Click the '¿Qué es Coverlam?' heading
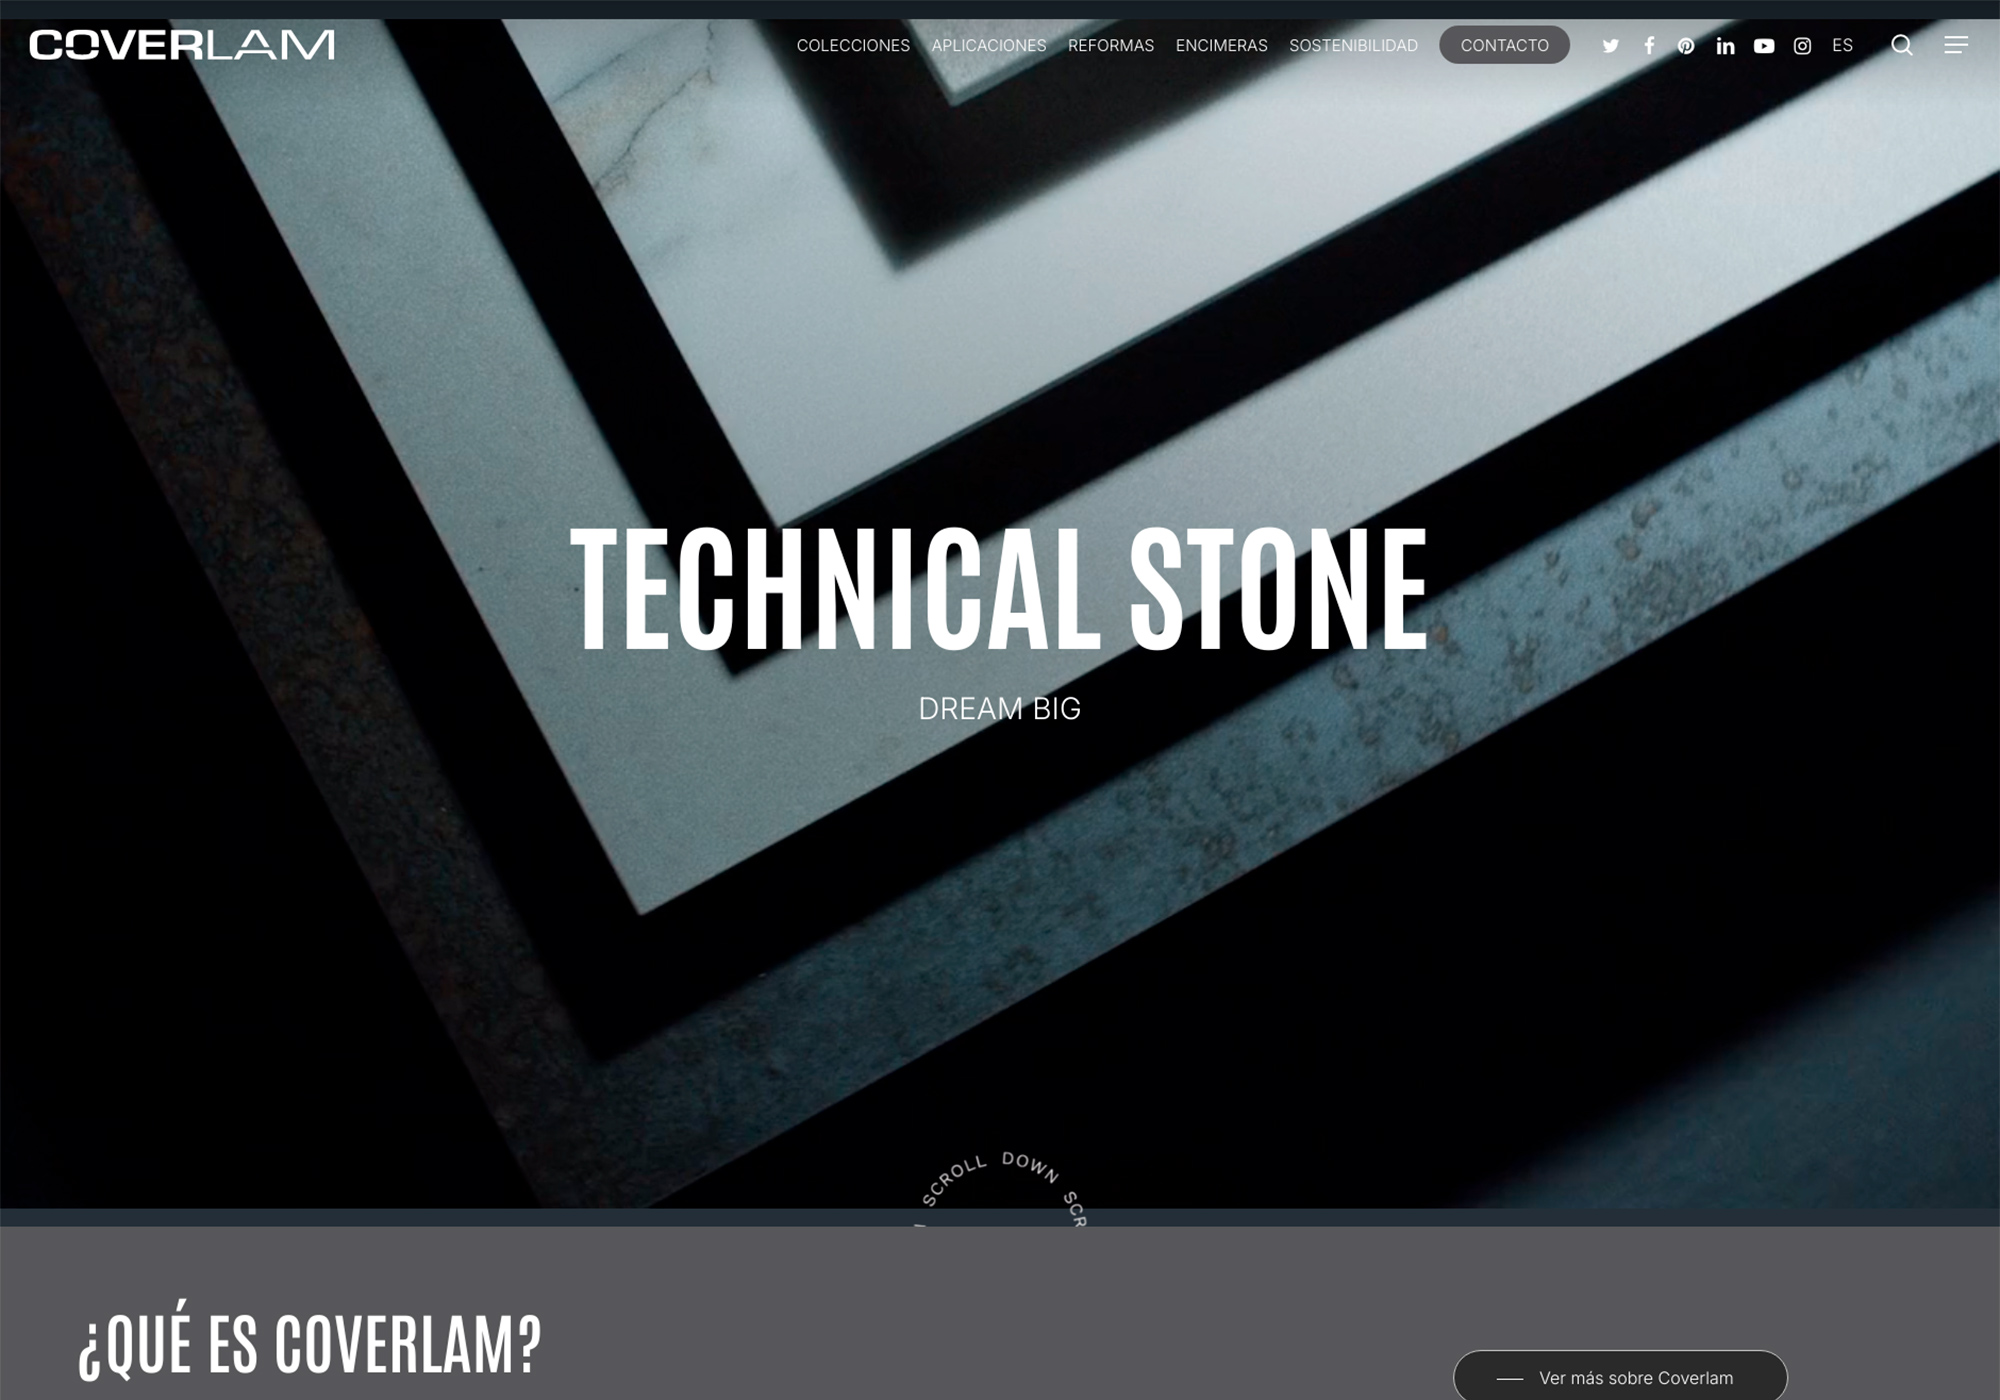The height and width of the screenshot is (1400, 2000). 310,1343
